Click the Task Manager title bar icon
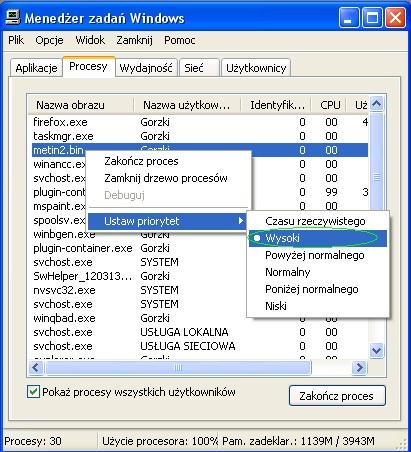This screenshot has width=411, height=452. (13, 17)
